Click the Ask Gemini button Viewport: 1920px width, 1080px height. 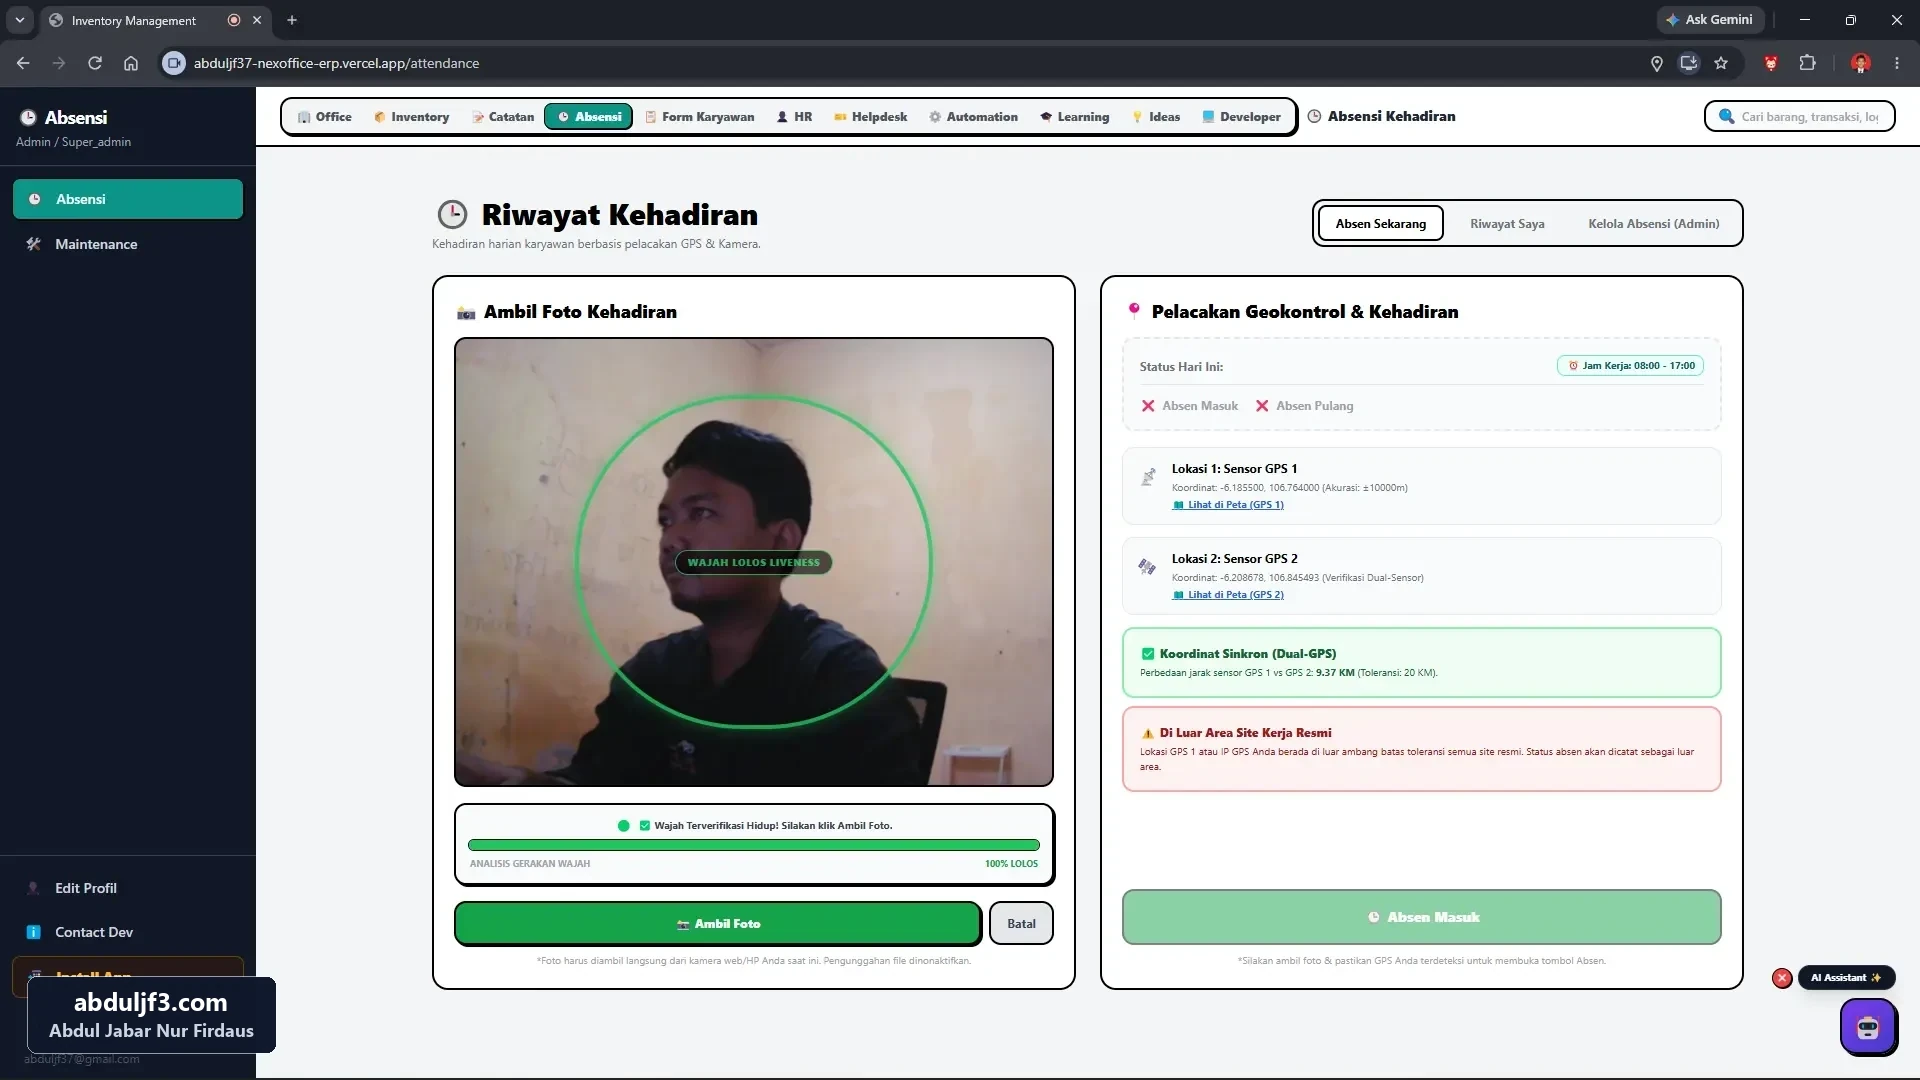pyautogui.click(x=1708, y=19)
